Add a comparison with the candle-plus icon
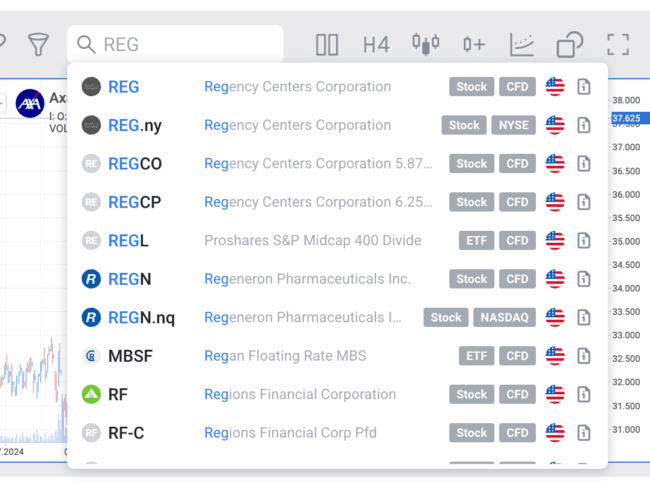The width and height of the screenshot is (650, 482). [474, 44]
